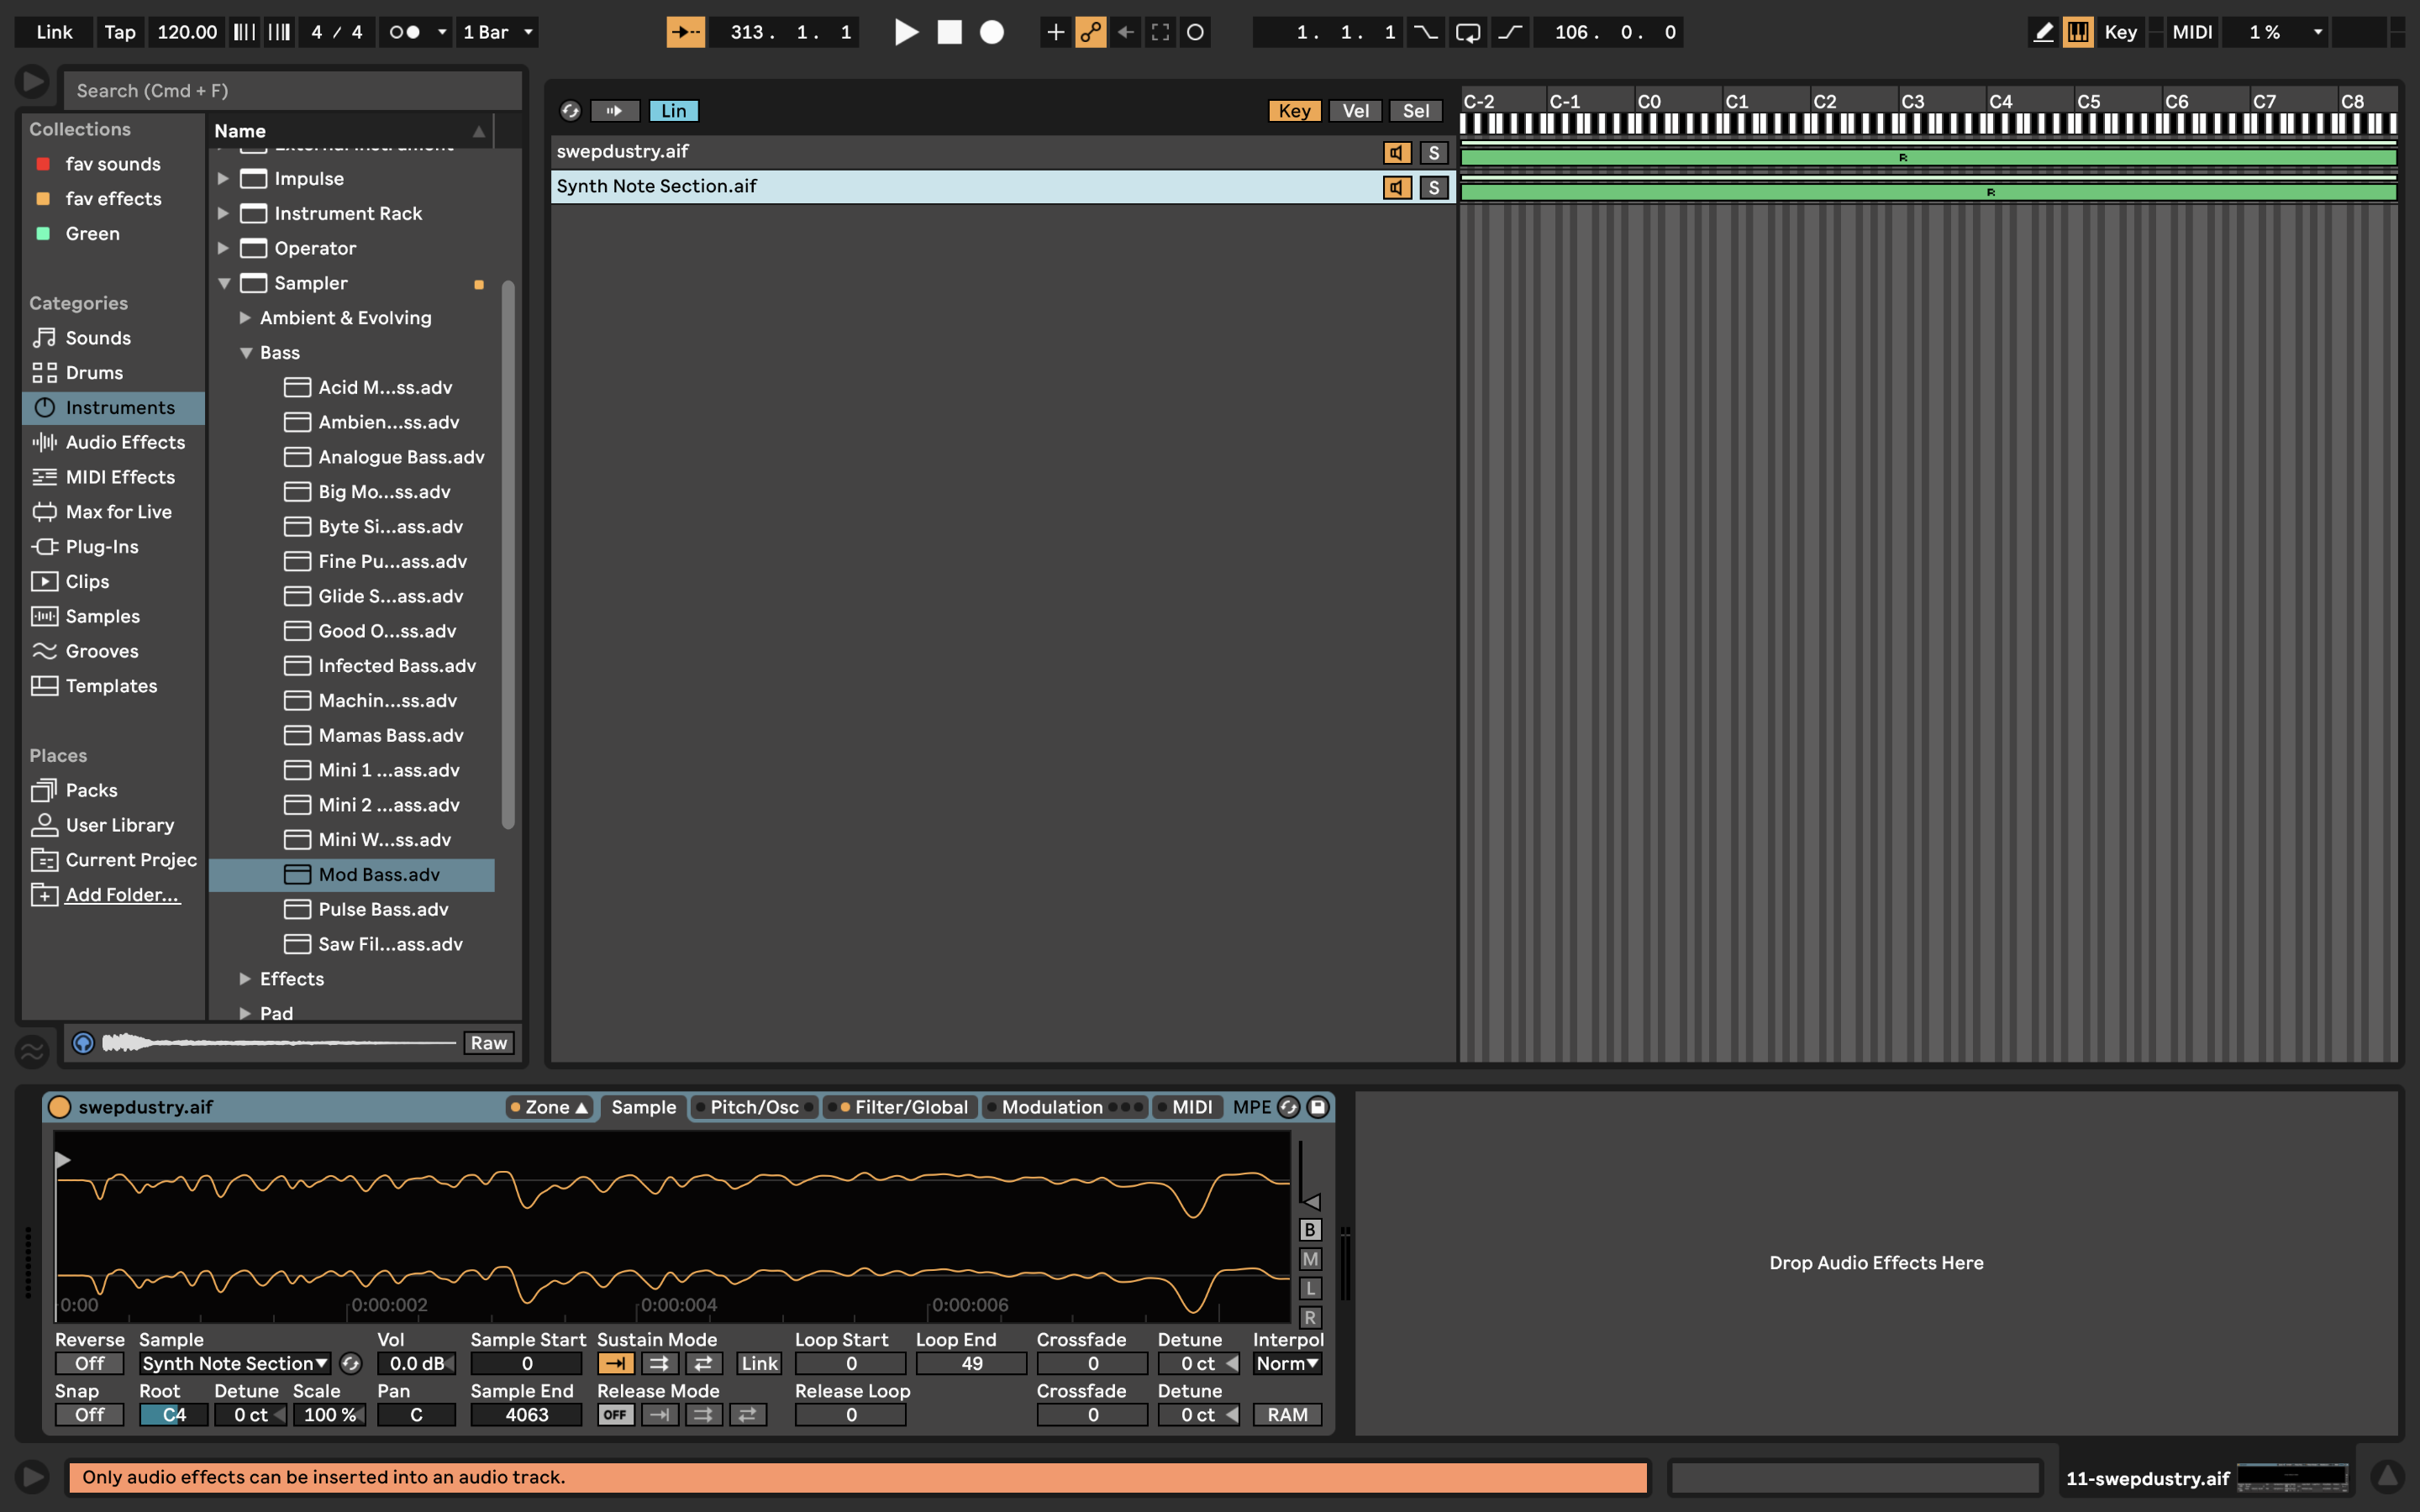Image resolution: width=2420 pixels, height=1512 pixels.
Task: Toggle the metronome button
Action: tap(404, 32)
